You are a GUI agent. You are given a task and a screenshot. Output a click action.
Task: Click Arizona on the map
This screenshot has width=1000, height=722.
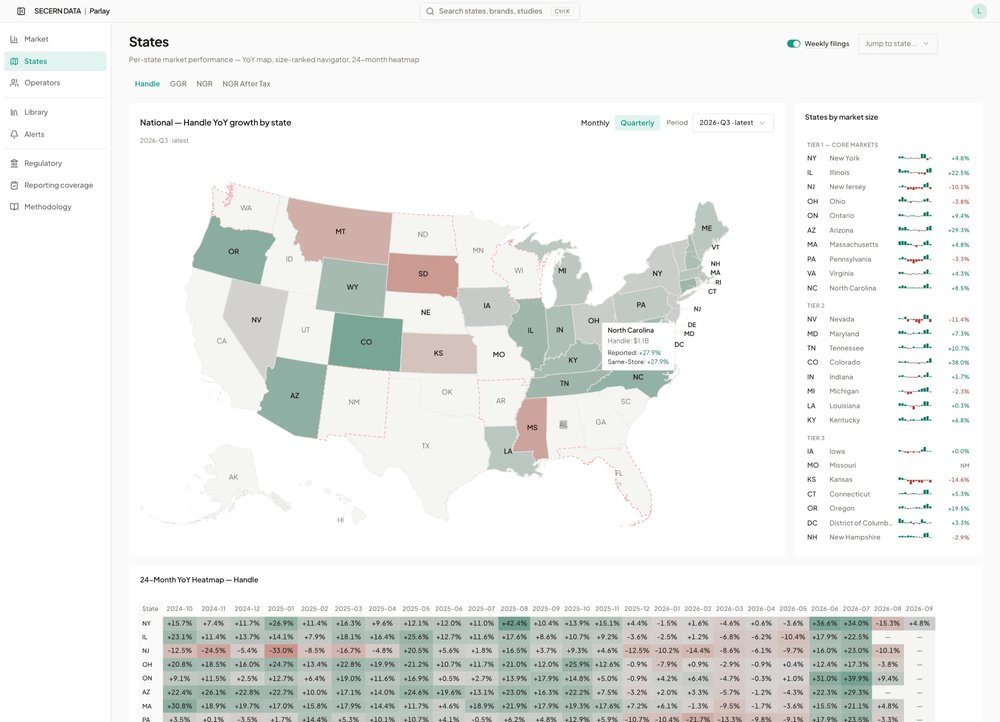click(294, 395)
